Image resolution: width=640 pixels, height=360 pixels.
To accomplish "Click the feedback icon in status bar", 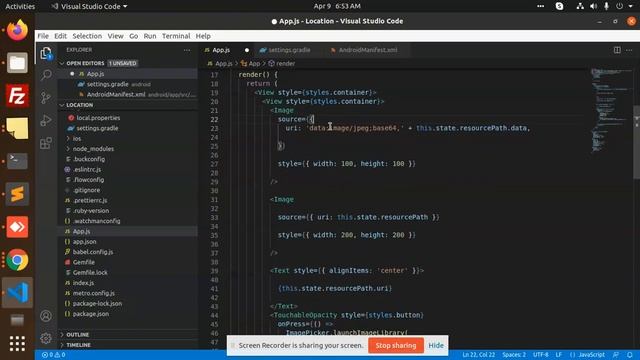I will click(x=616, y=355).
